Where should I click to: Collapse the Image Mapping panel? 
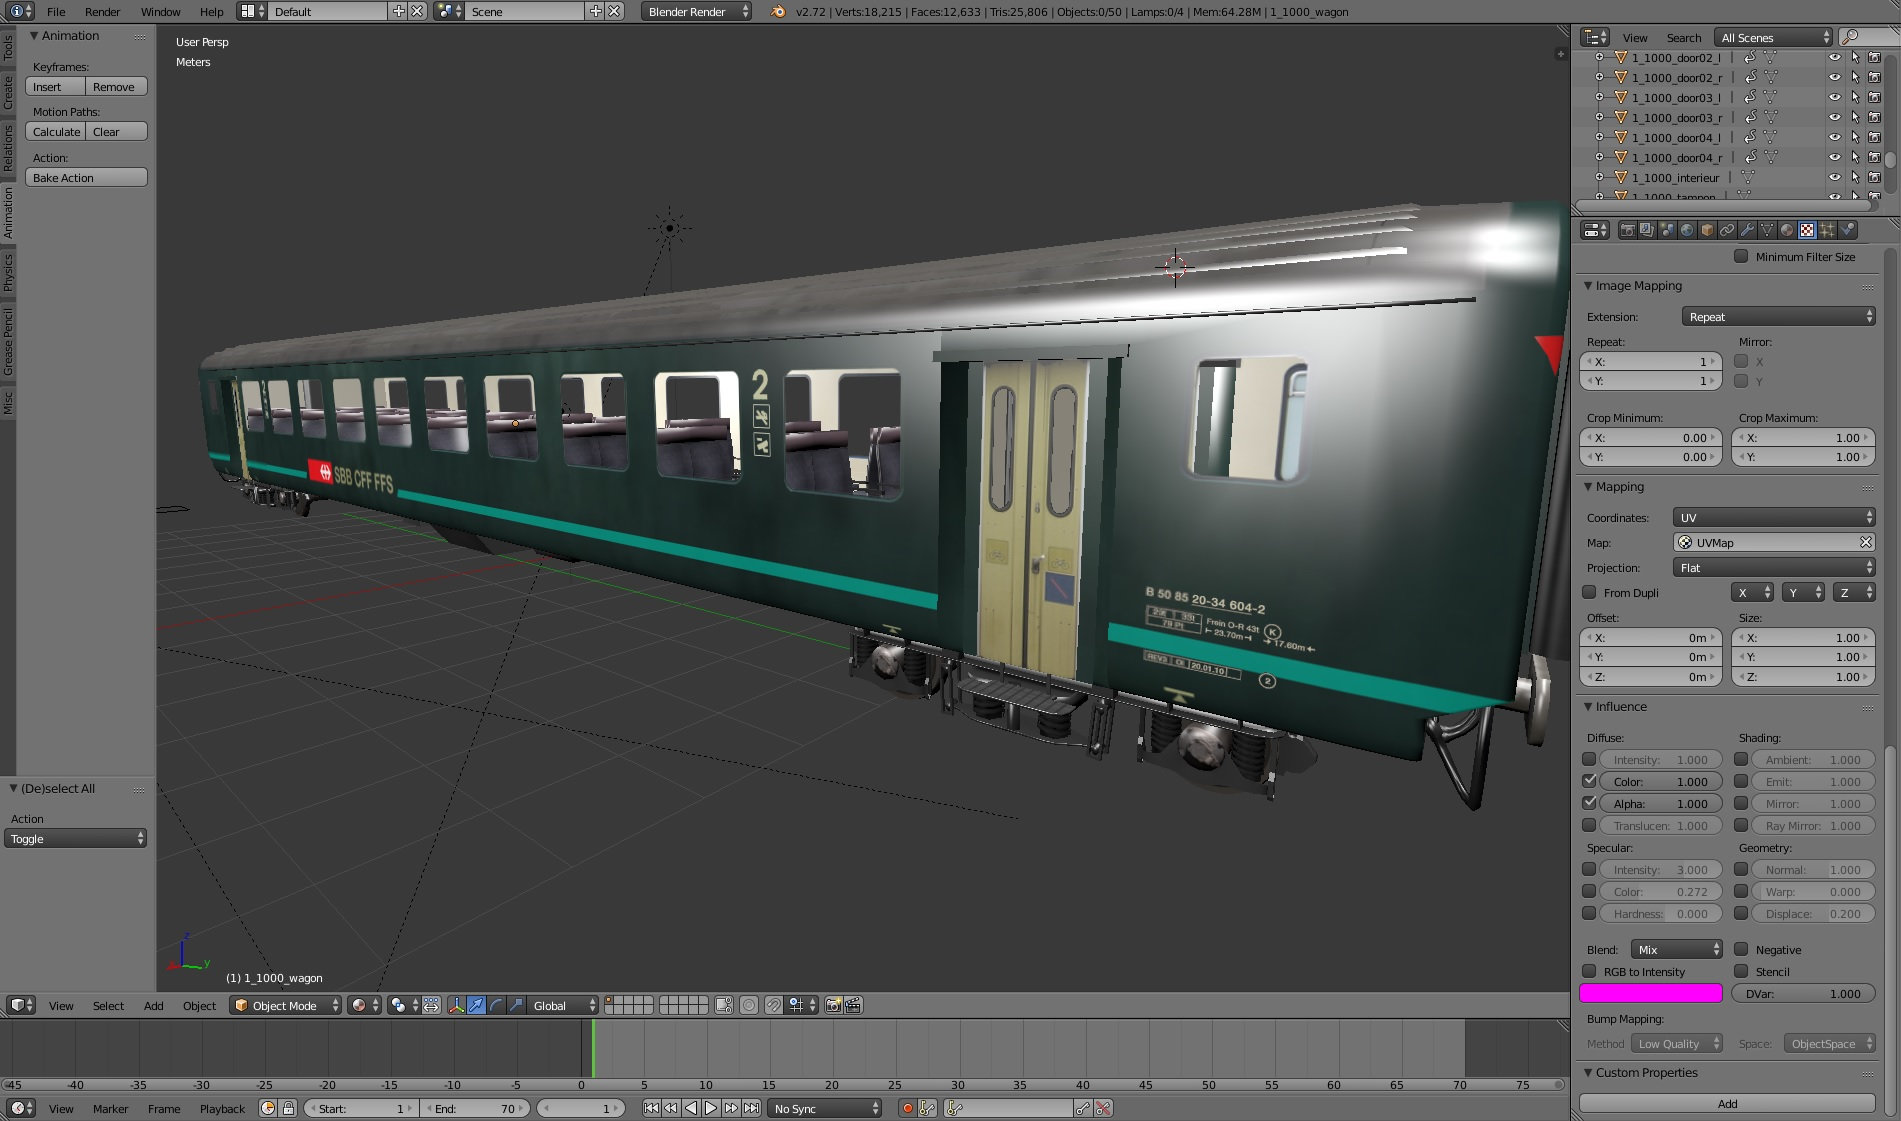point(1588,285)
